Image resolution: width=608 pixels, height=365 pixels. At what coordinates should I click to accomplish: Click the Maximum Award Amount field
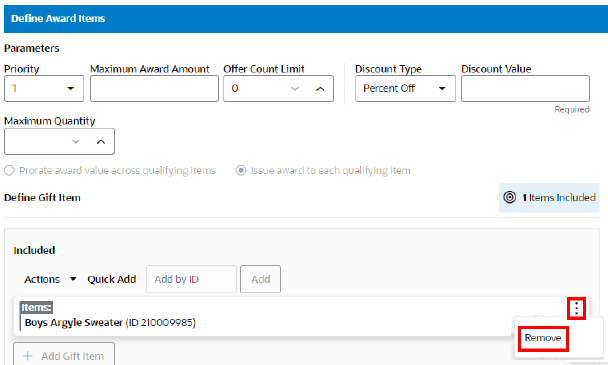pyautogui.click(x=154, y=88)
